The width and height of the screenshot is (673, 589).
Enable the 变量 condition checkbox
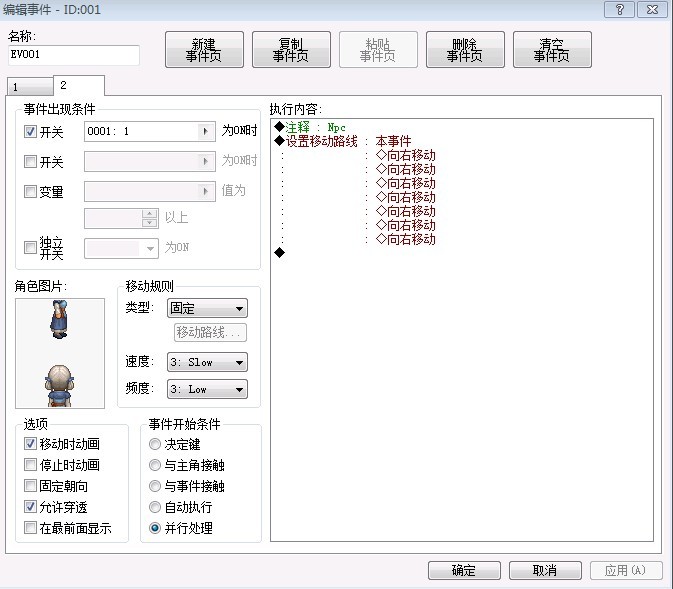[30, 191]
